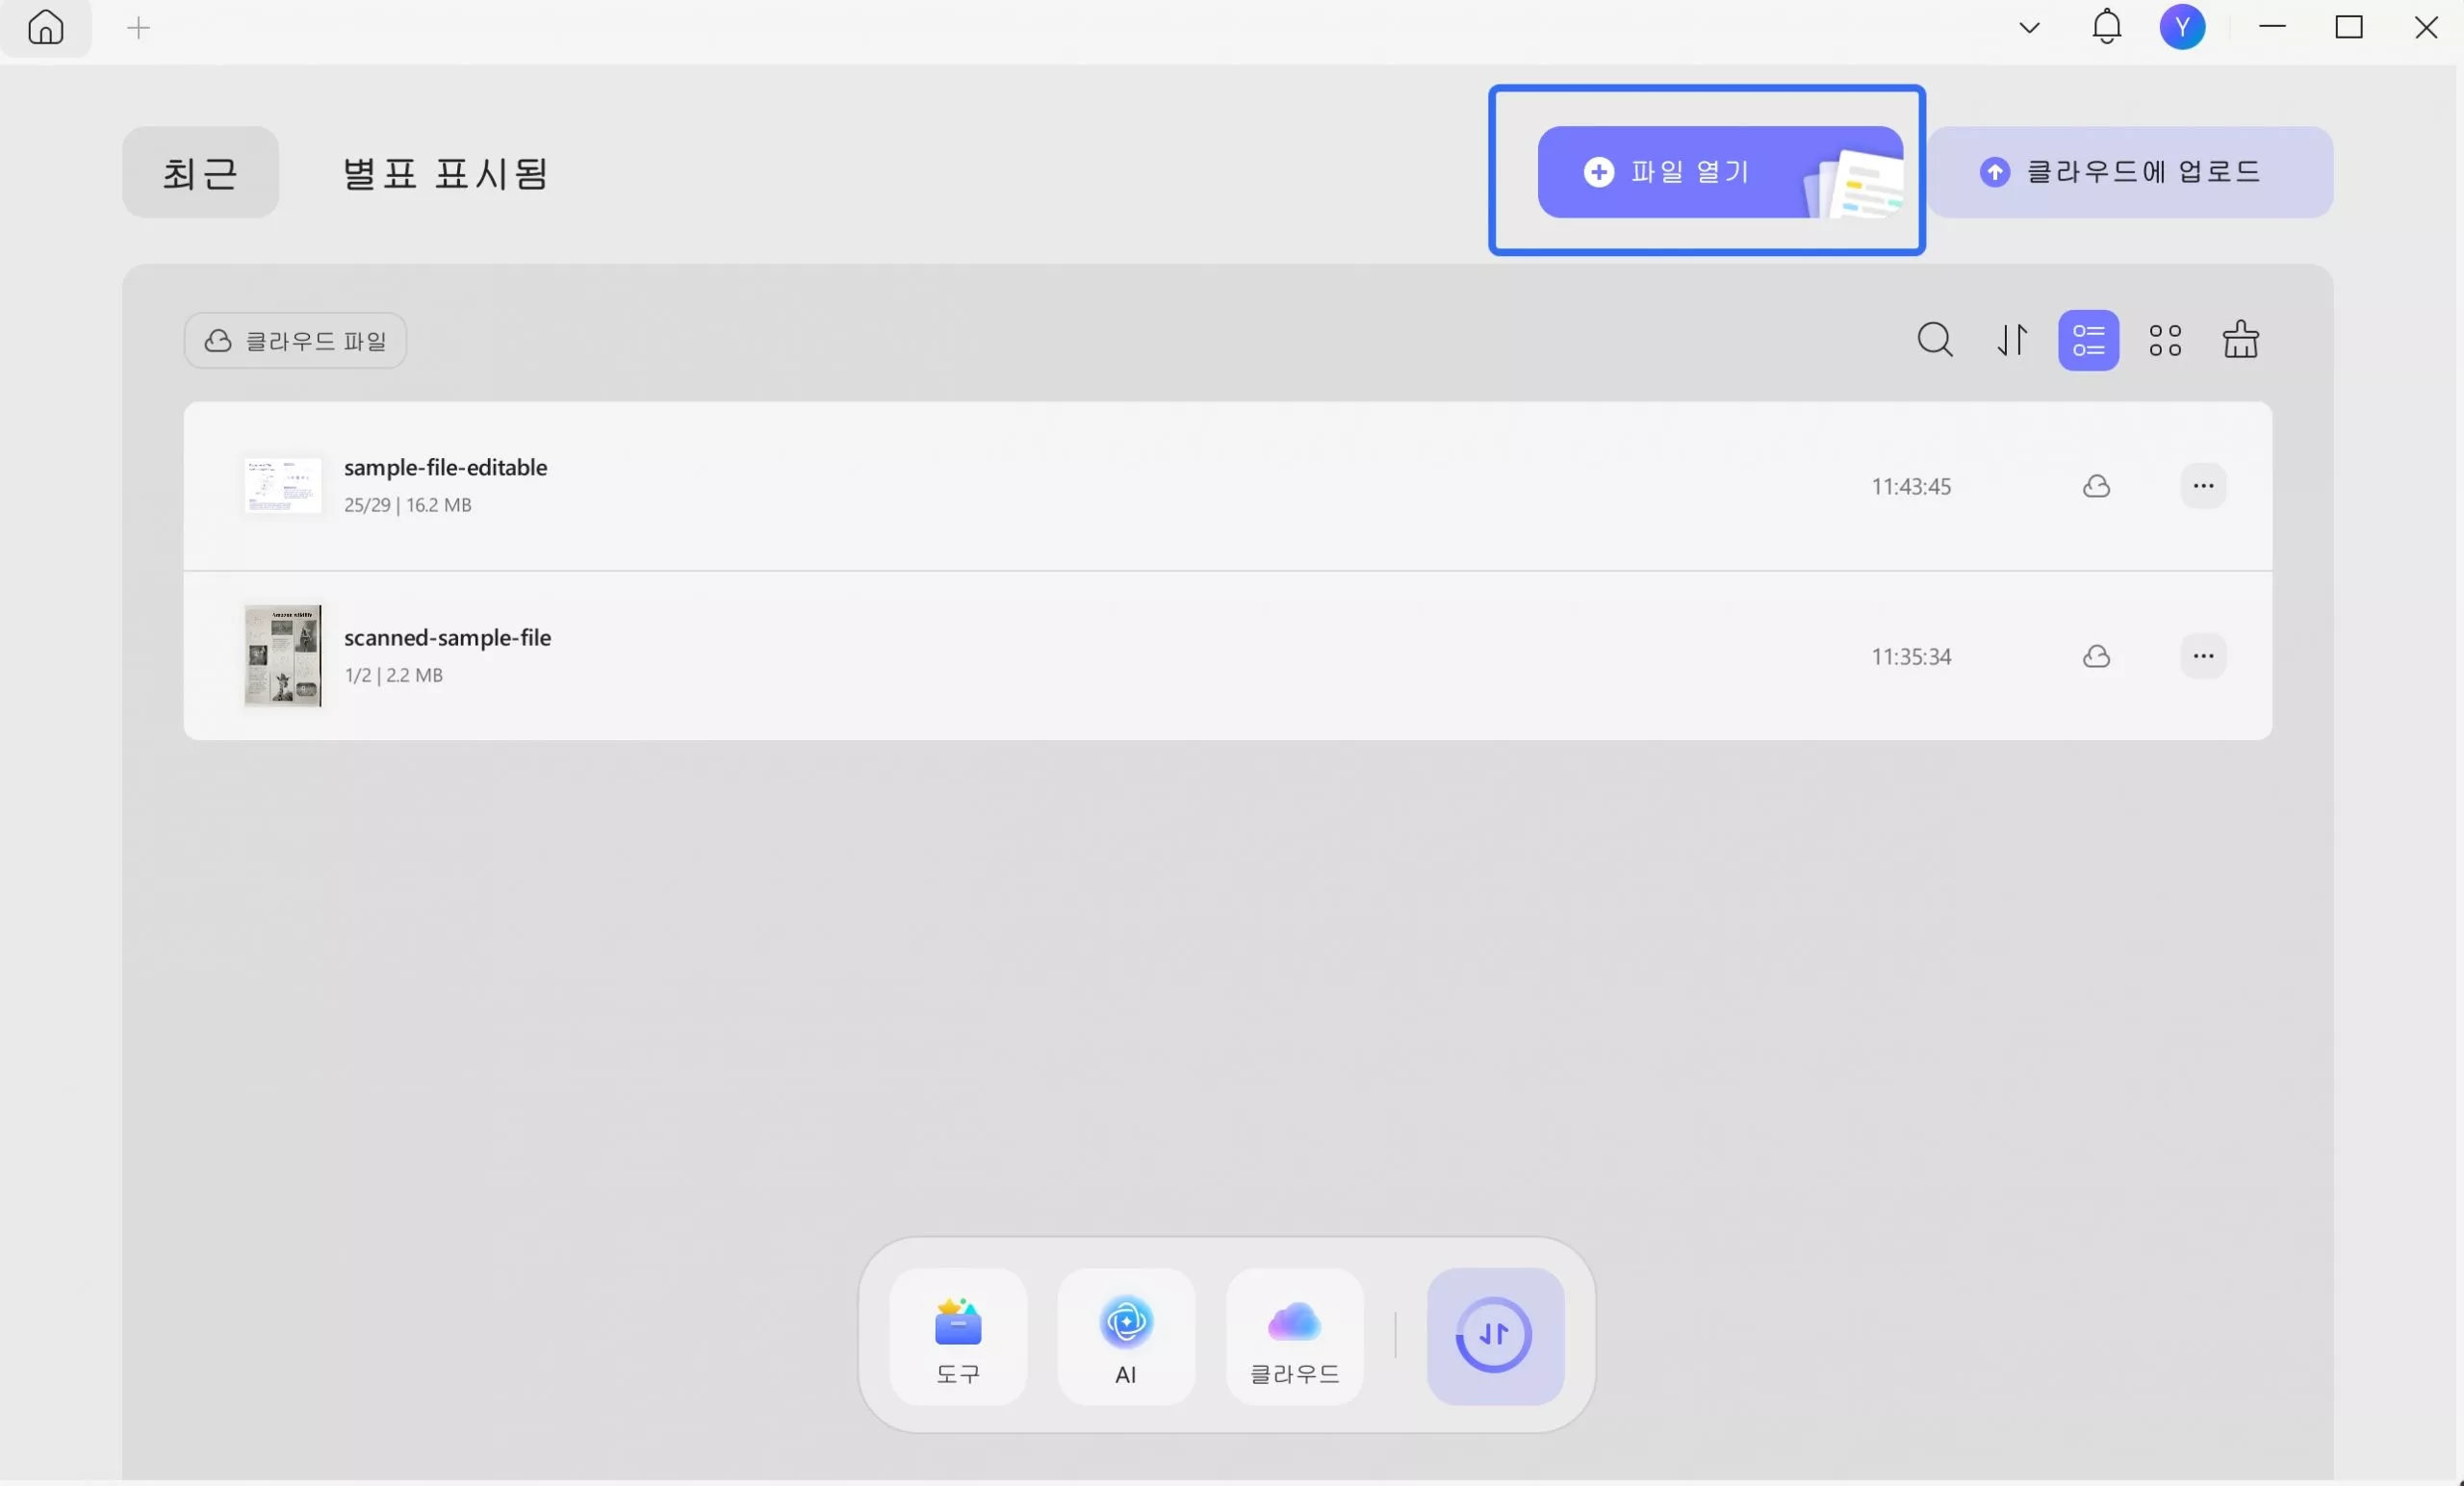
Task: Open more options for scanned-sample-file
Action: (x=2202, y=656)
